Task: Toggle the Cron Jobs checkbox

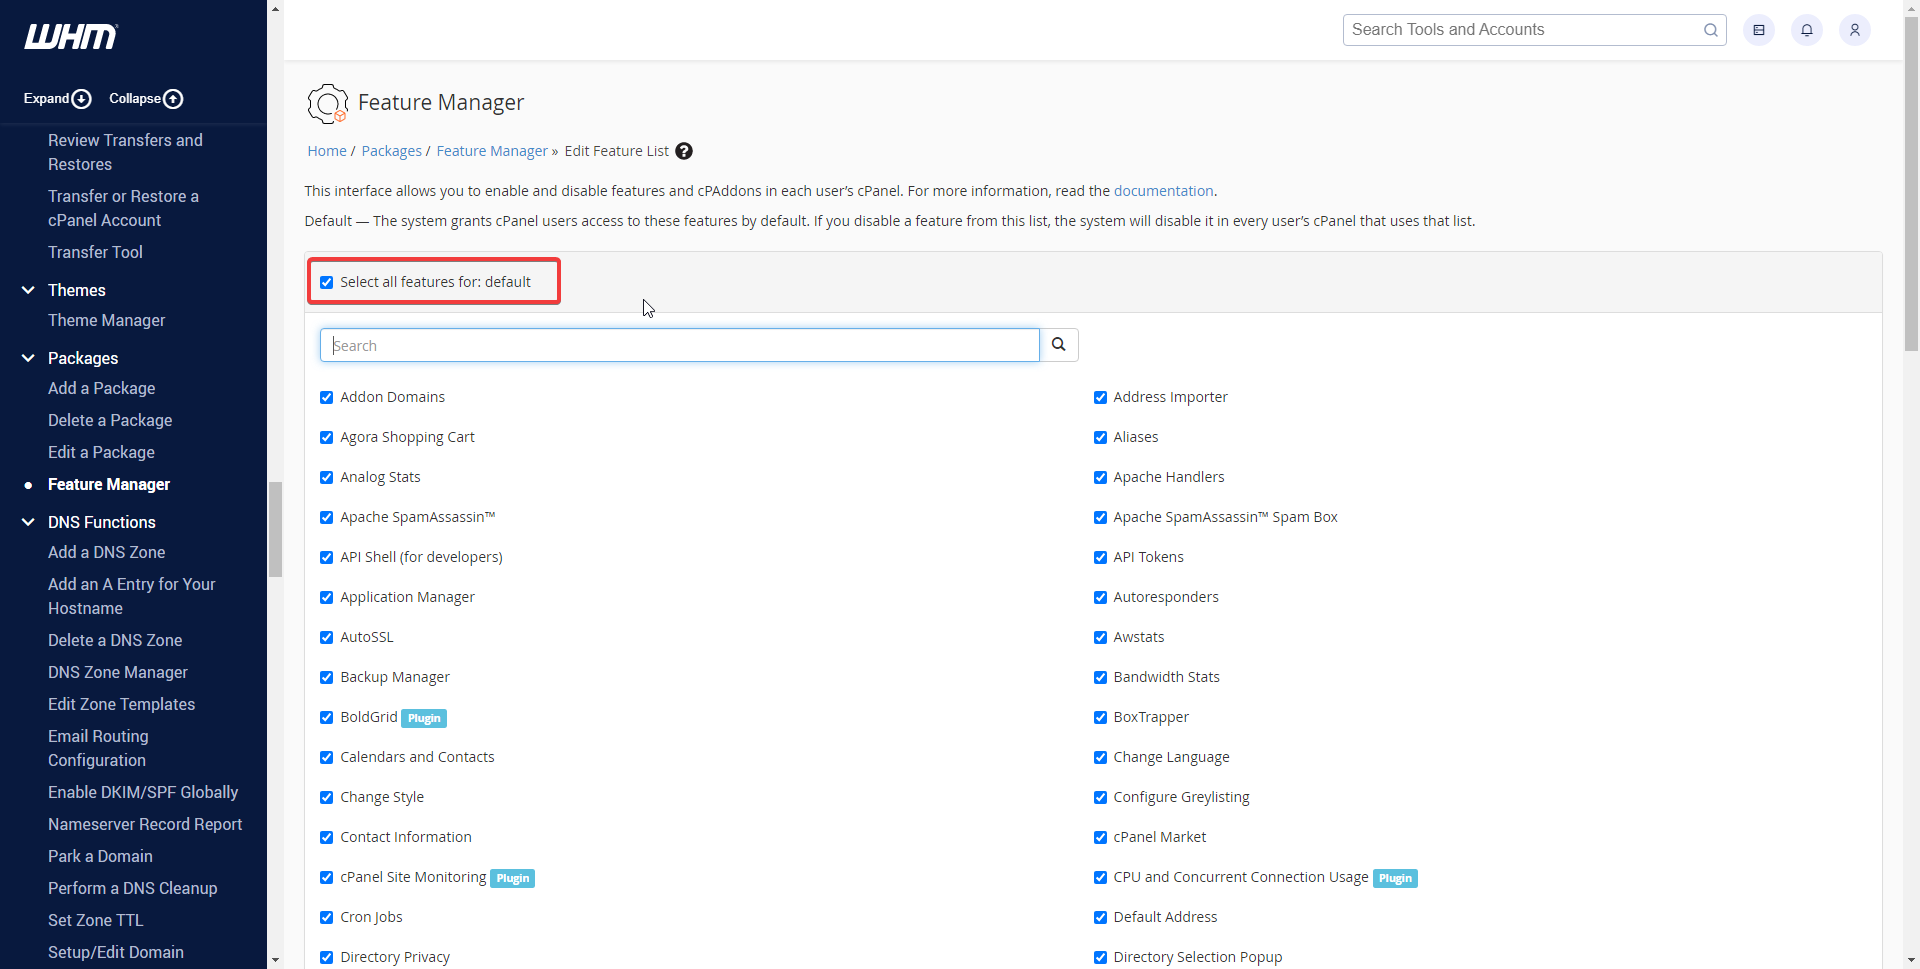Action: [326, 917]
